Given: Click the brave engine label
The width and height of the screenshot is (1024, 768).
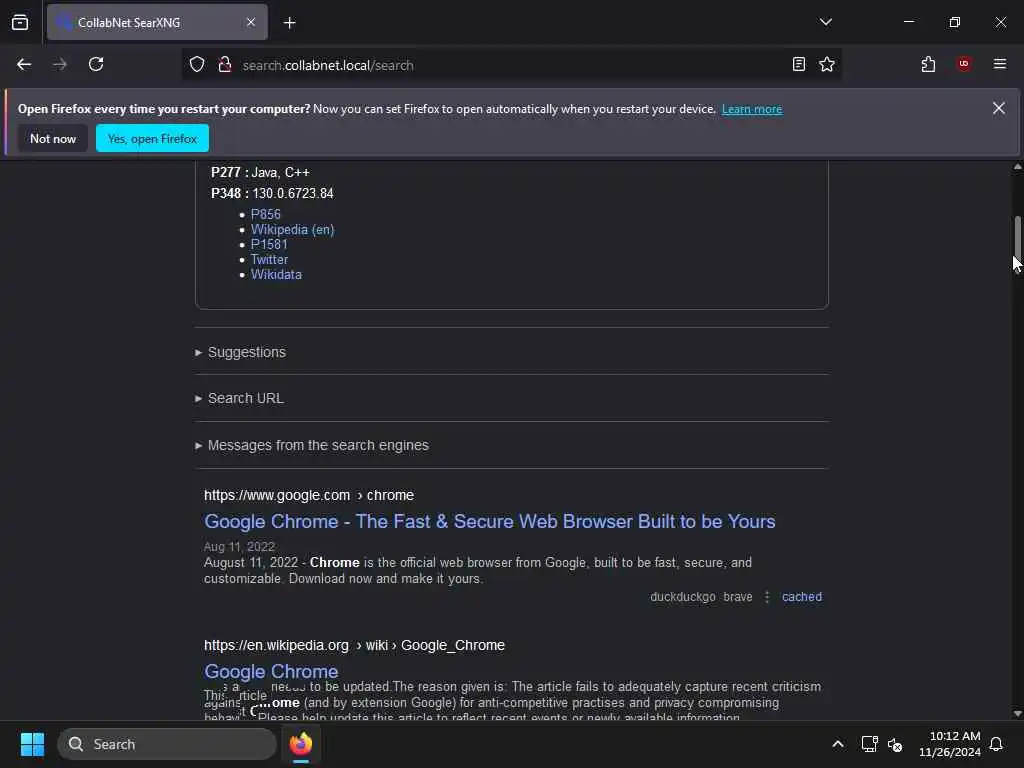Looking at the screenshot, I should pos(738,597).
